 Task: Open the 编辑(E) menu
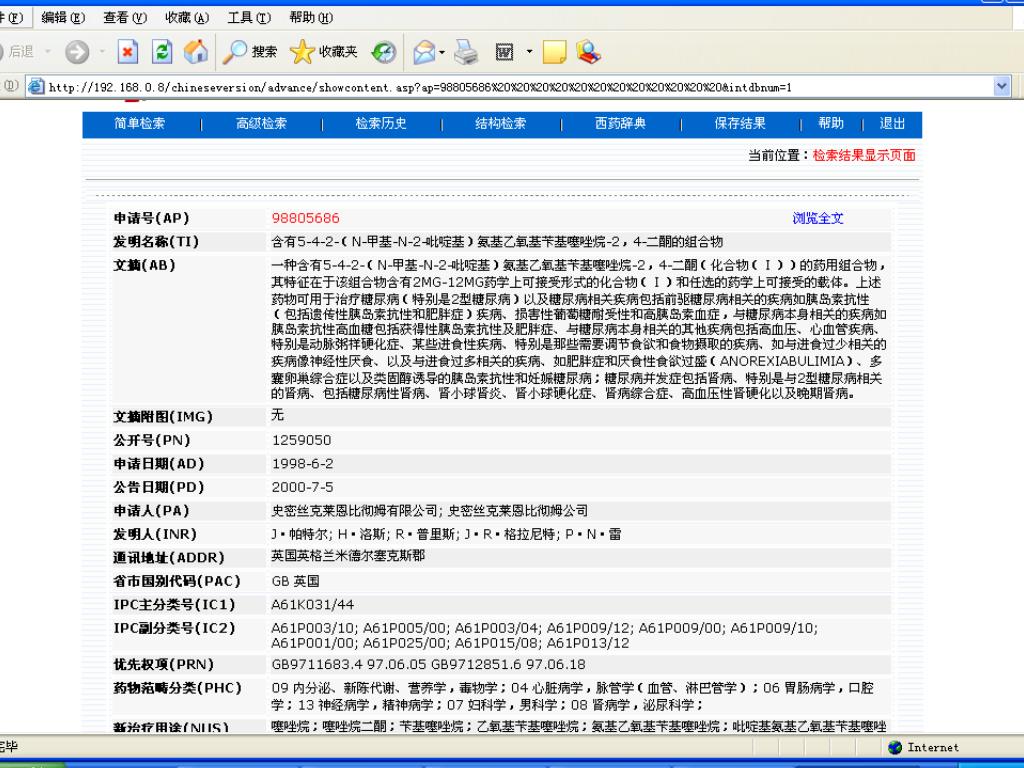[63, 18]
